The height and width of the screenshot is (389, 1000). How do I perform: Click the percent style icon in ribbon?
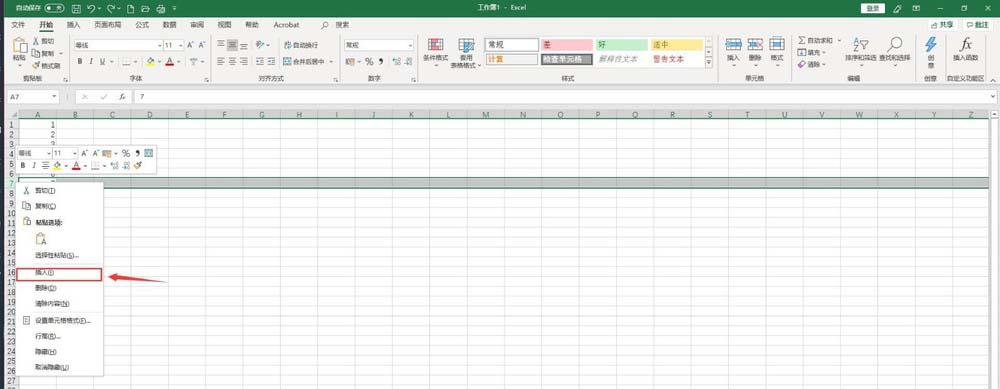tap(369, 62)
